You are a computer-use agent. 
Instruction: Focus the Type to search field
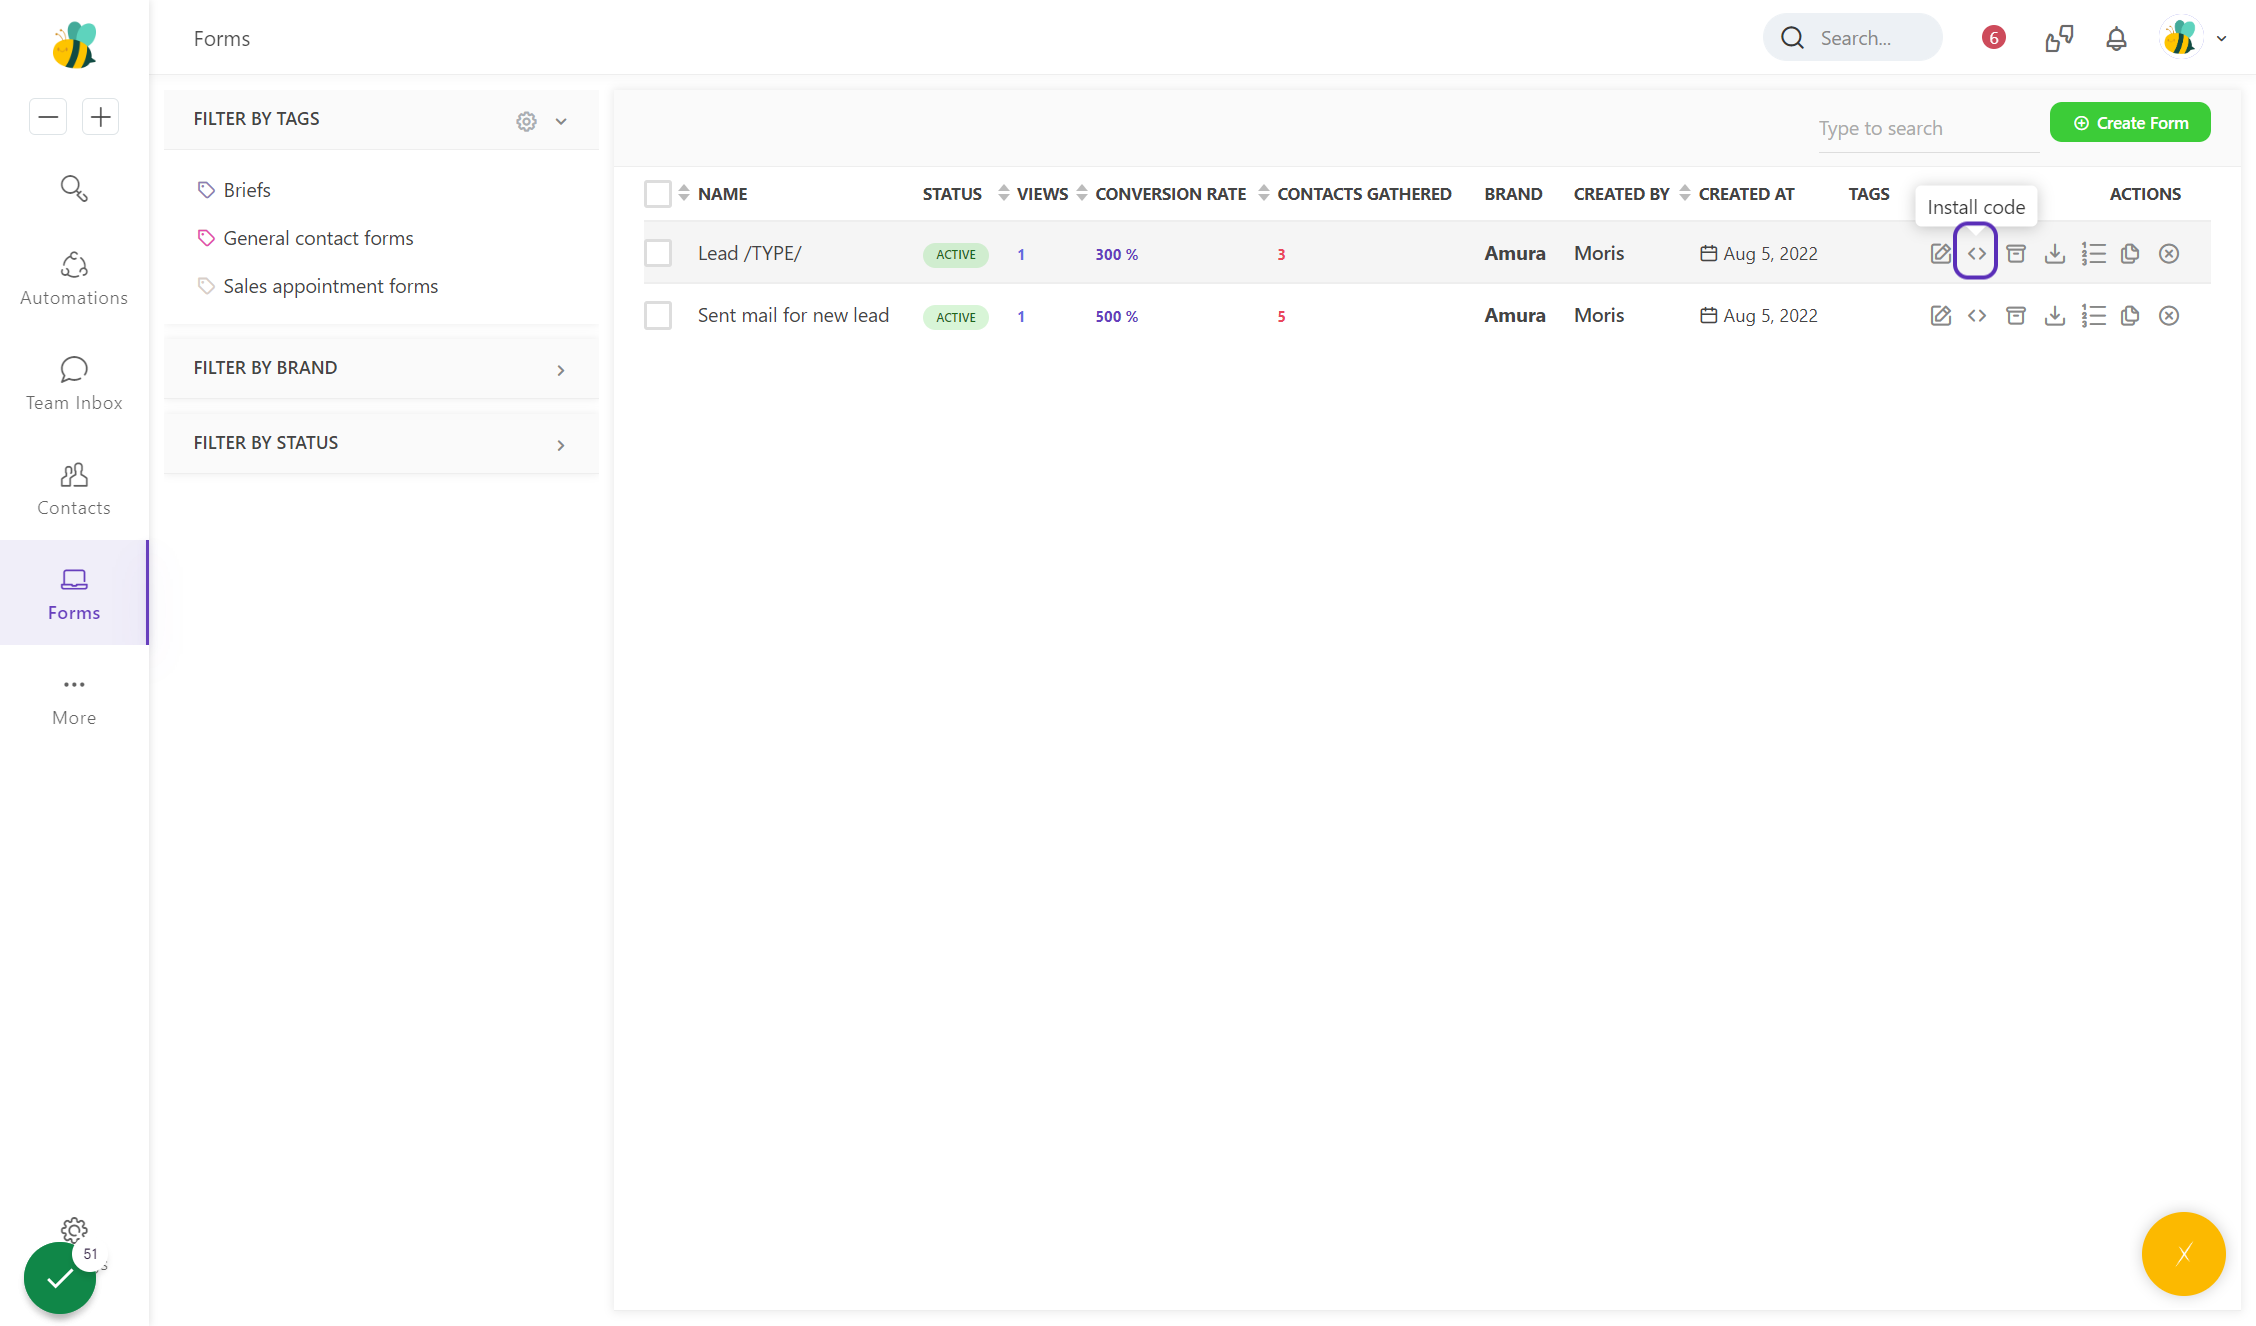click(x=1928, y=129)
